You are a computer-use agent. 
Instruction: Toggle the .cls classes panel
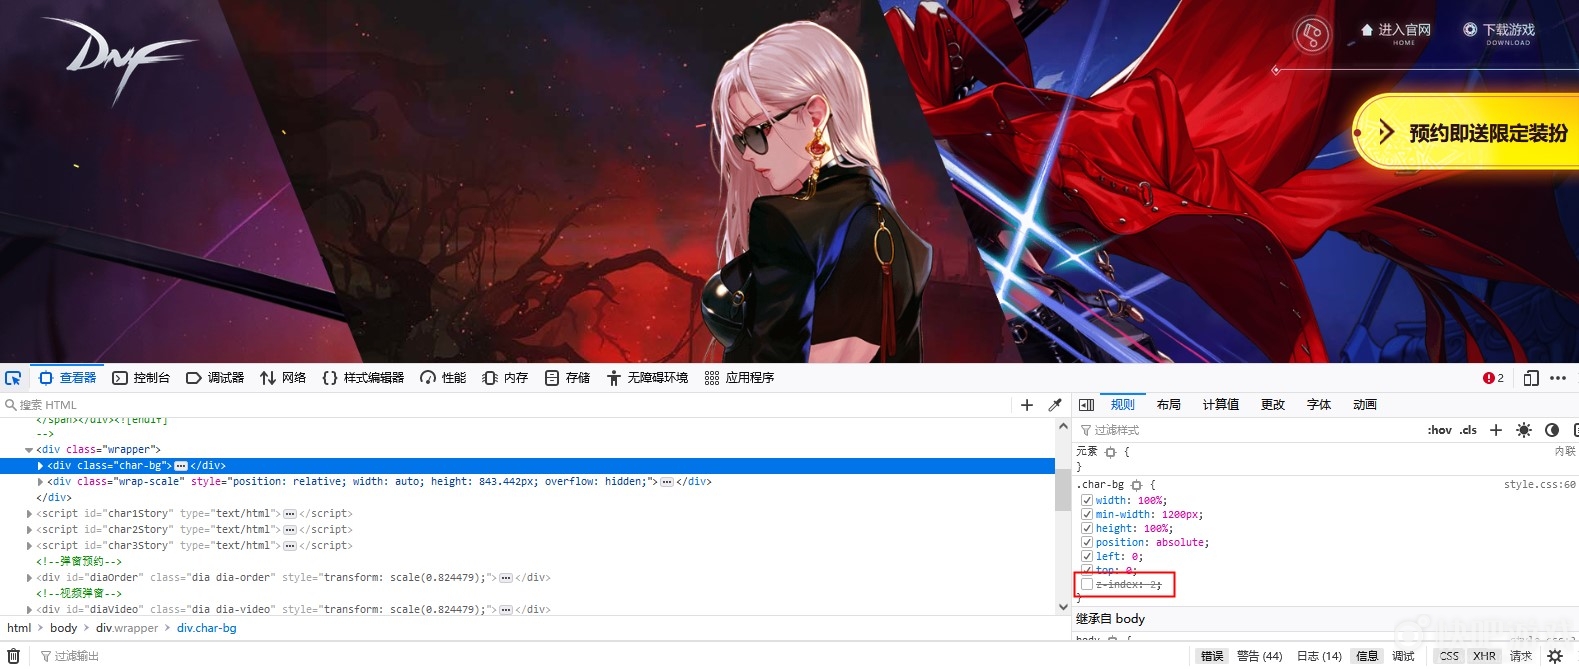(x=1468, y=430)
